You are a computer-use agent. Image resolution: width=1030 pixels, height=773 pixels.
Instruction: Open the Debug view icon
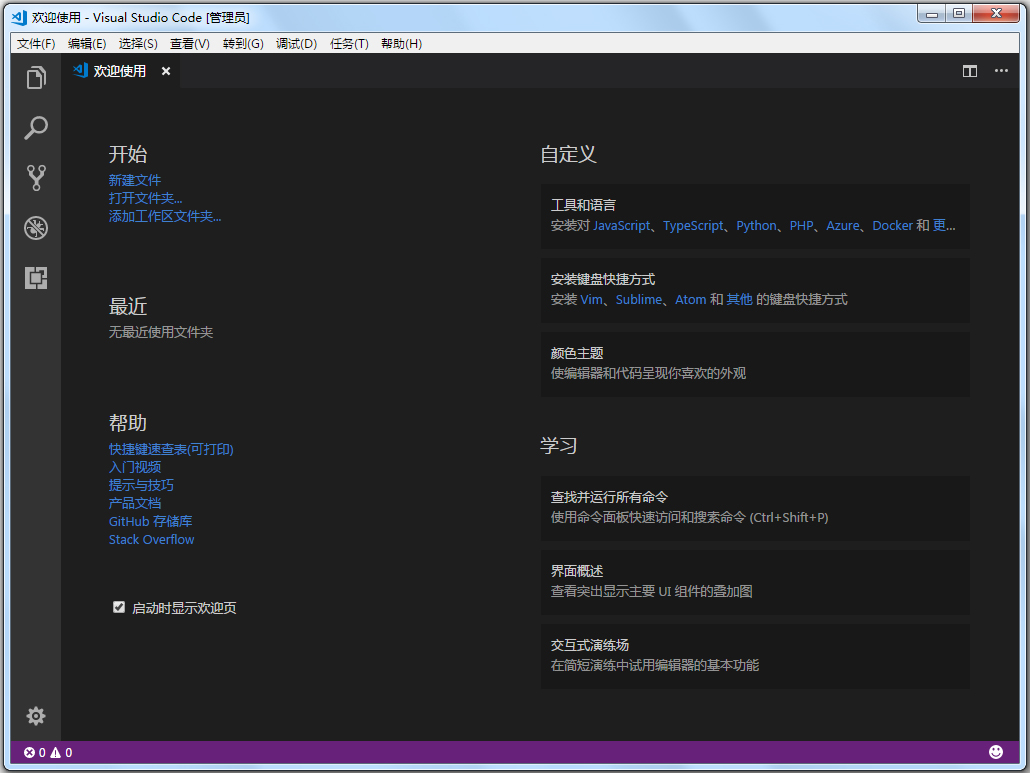click(36, 228)
